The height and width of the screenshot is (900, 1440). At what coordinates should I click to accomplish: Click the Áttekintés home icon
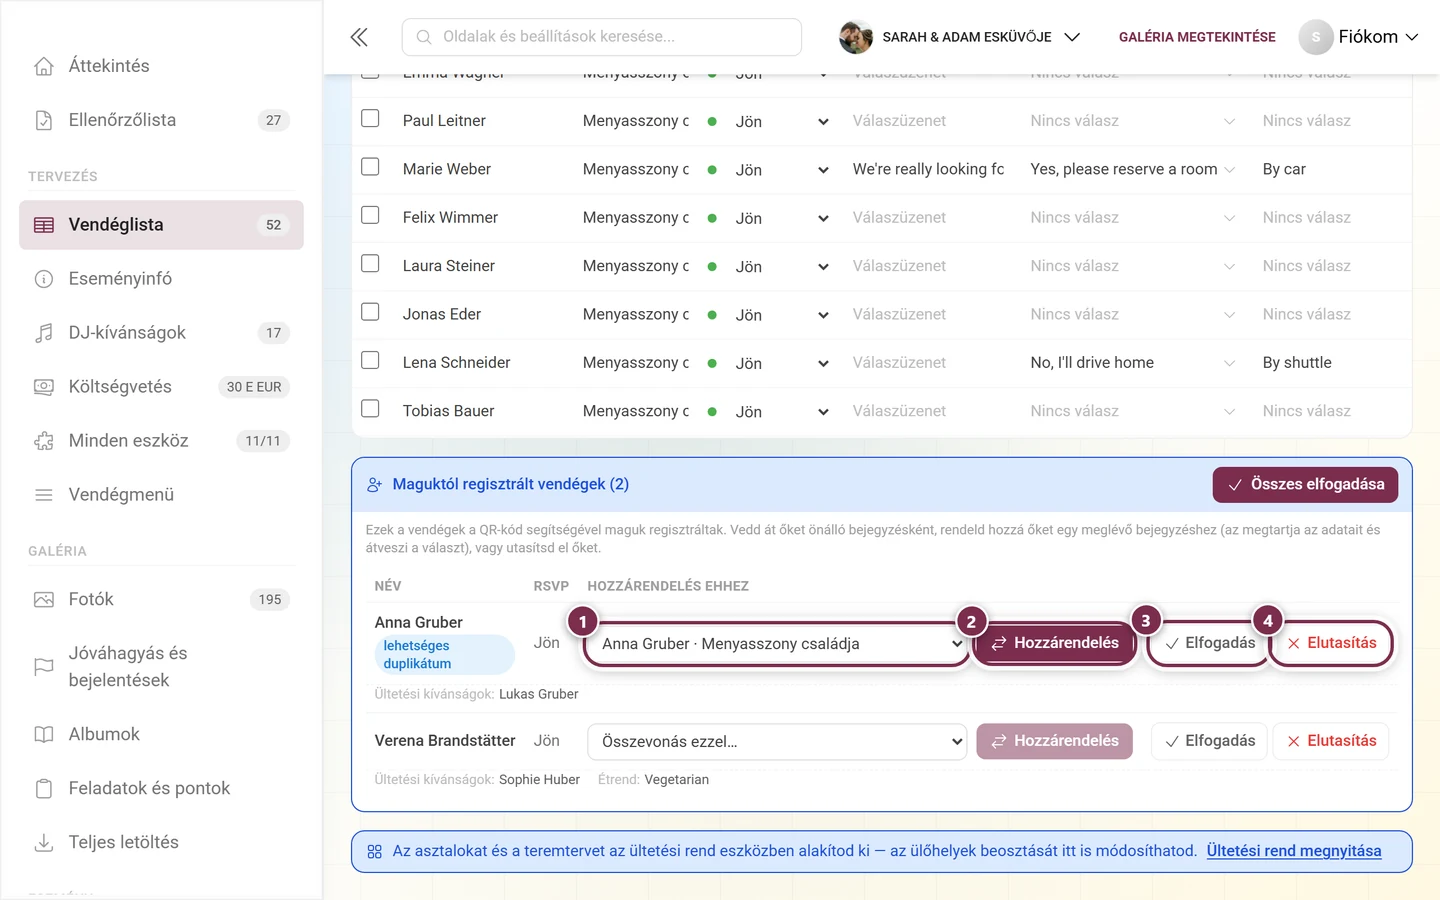(x=44, y=66)
